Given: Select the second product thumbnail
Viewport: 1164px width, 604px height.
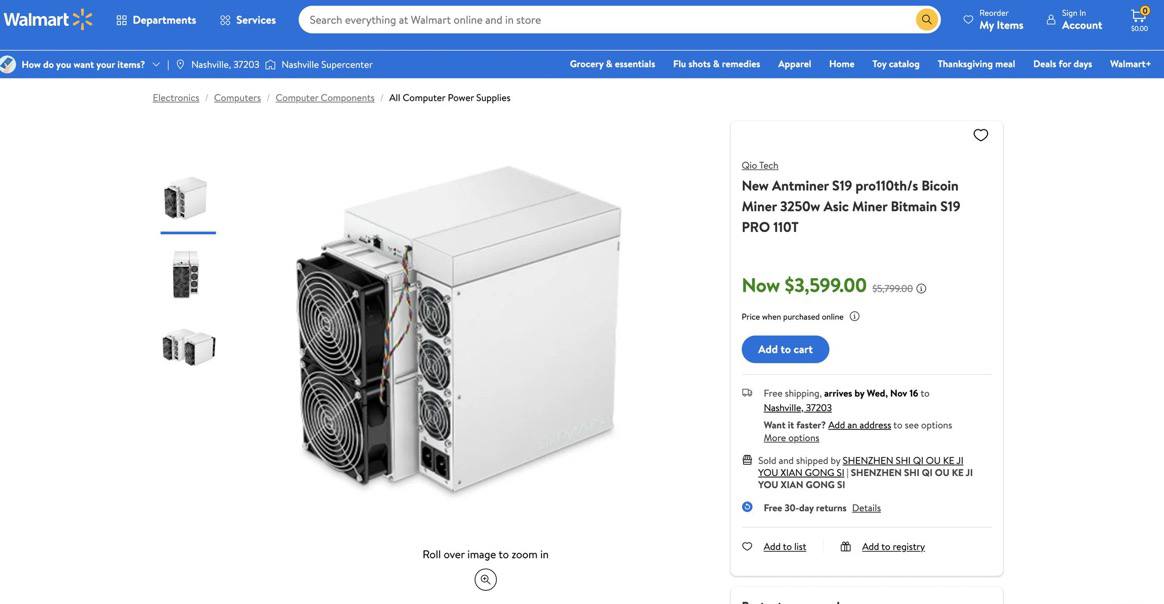Looking at the screenshot, I should (x=187, y=274).
